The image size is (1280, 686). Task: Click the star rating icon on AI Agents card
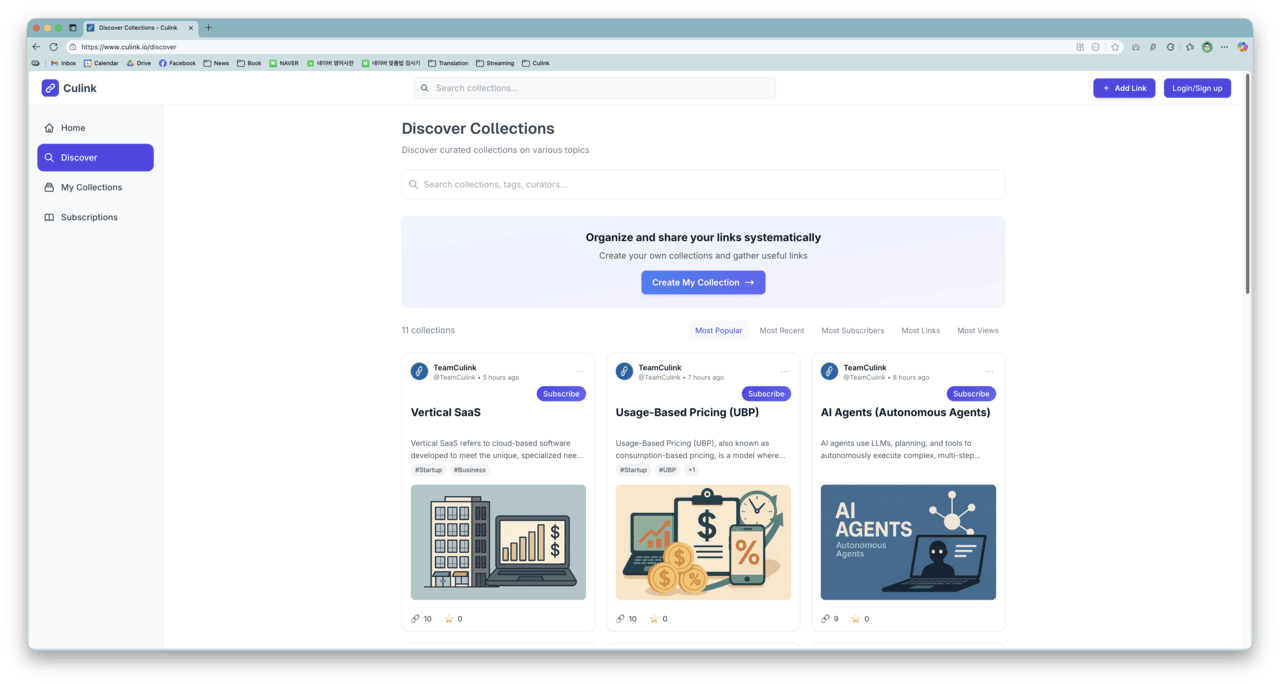tap(855, 618)
